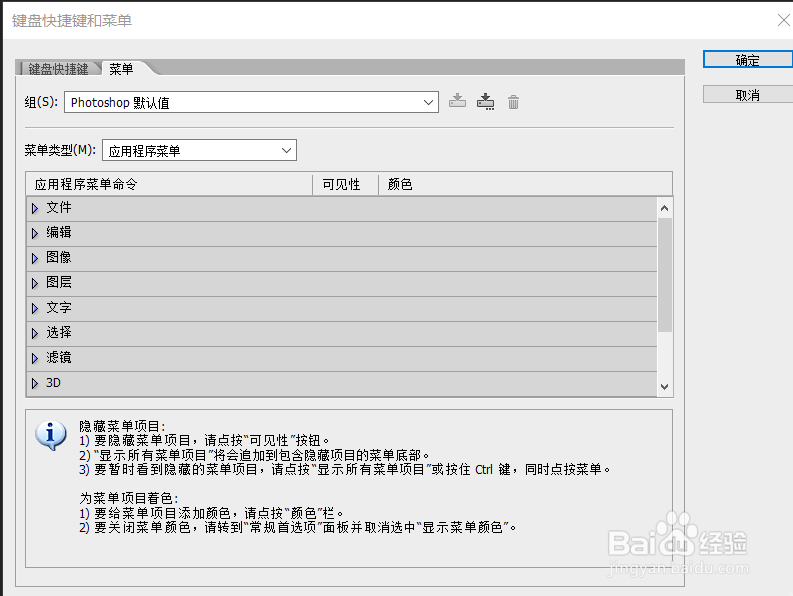
Task: Click the 为菜单项目着色 help heading
Action: 128,498
